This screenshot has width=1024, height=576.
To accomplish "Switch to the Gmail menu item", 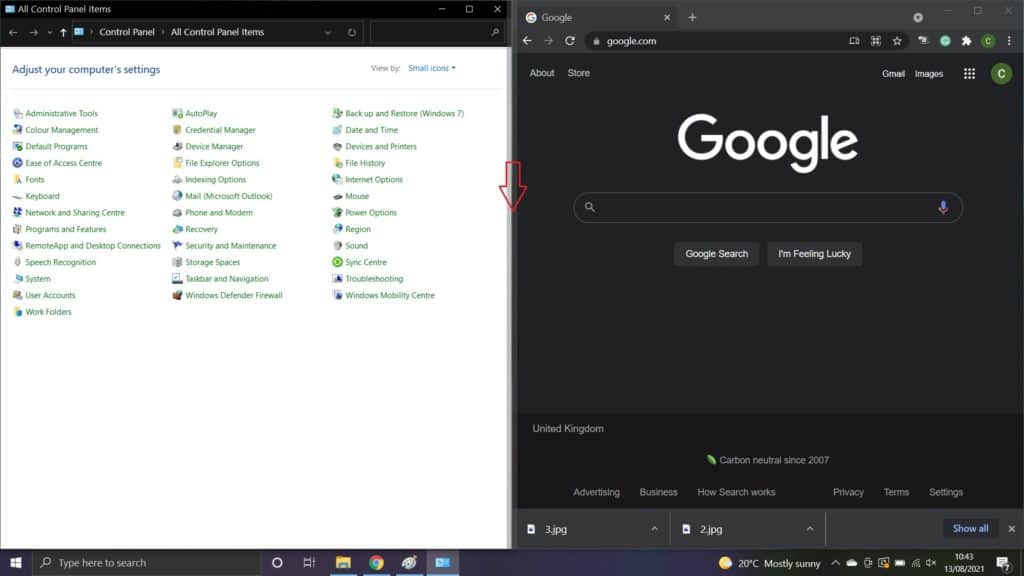I will [893, 73].
